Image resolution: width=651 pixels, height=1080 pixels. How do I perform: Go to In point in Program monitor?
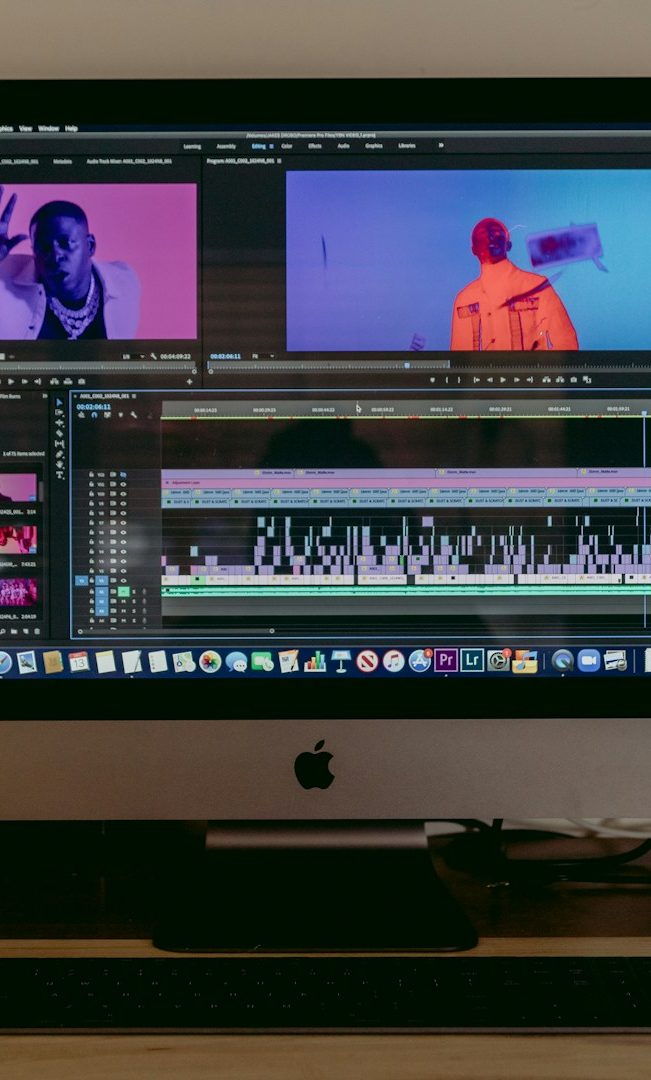[476, 380]
